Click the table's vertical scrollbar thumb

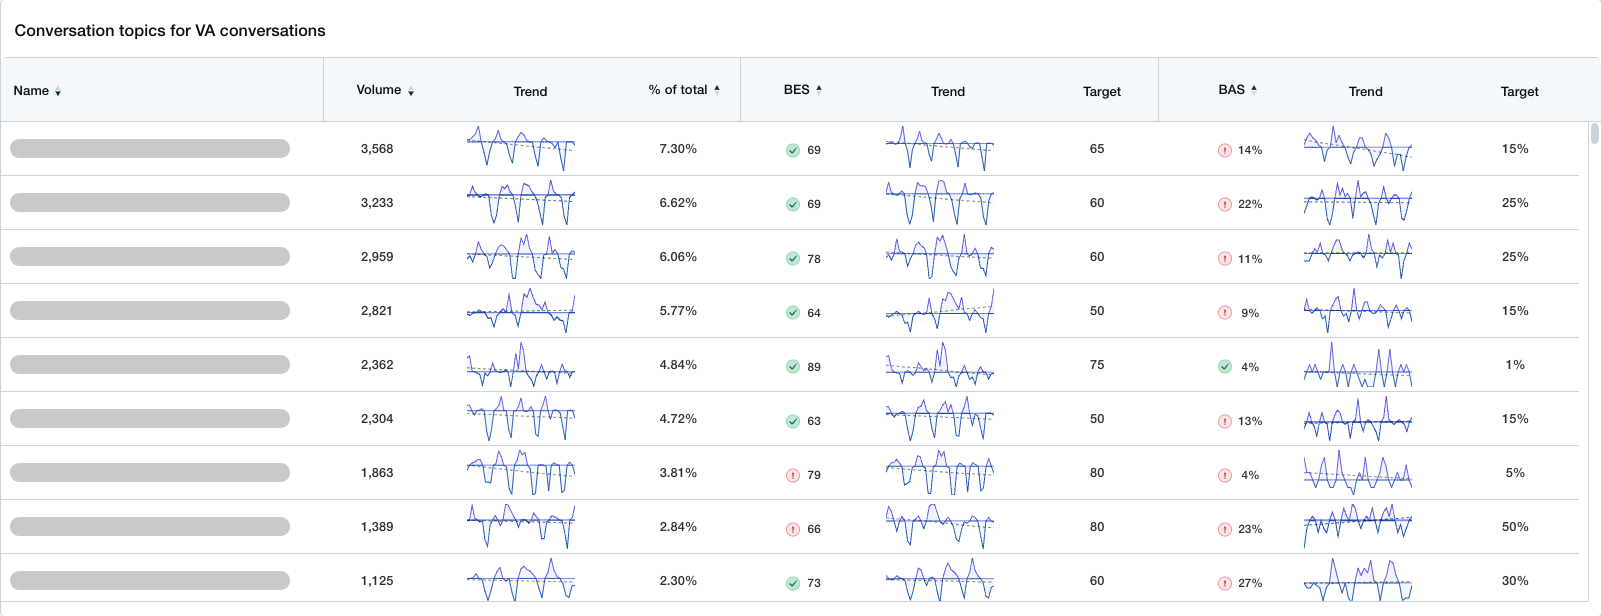point(1594,134)
